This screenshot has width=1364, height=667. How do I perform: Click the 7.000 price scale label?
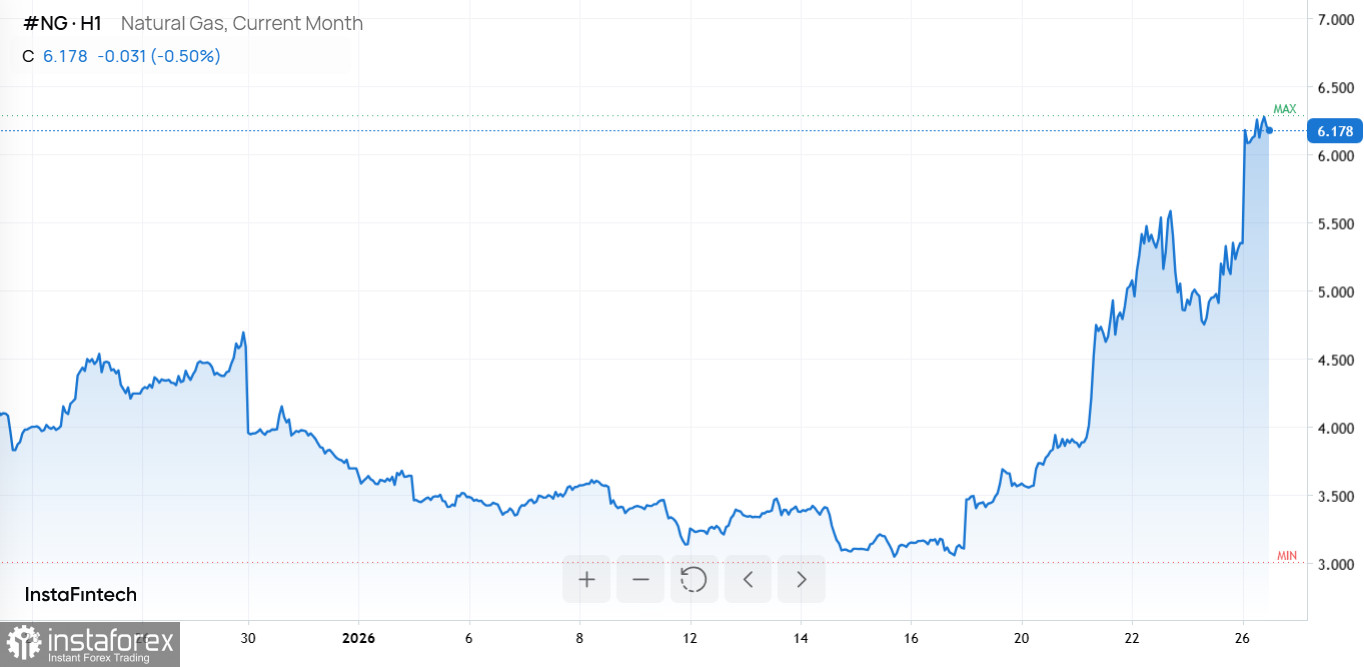click(1334, 20)
